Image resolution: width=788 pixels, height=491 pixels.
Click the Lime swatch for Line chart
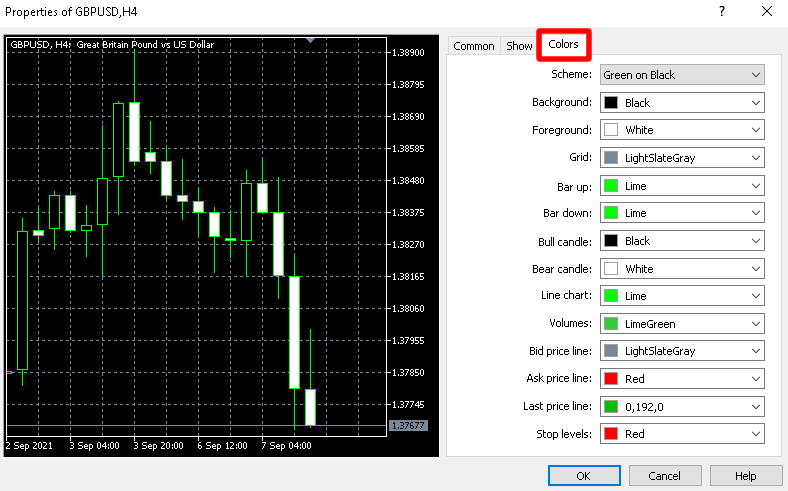tap(611, 296)
